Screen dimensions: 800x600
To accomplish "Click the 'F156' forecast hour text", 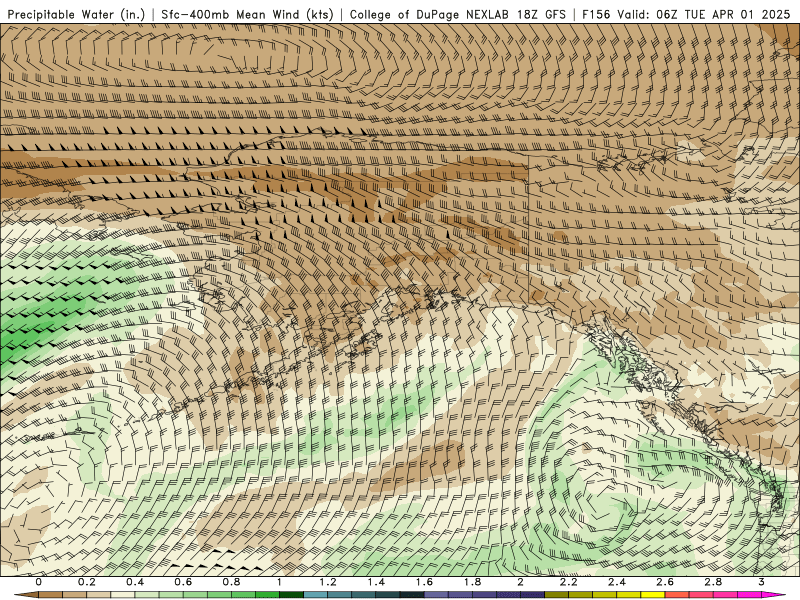I will [x=596, y=14].
